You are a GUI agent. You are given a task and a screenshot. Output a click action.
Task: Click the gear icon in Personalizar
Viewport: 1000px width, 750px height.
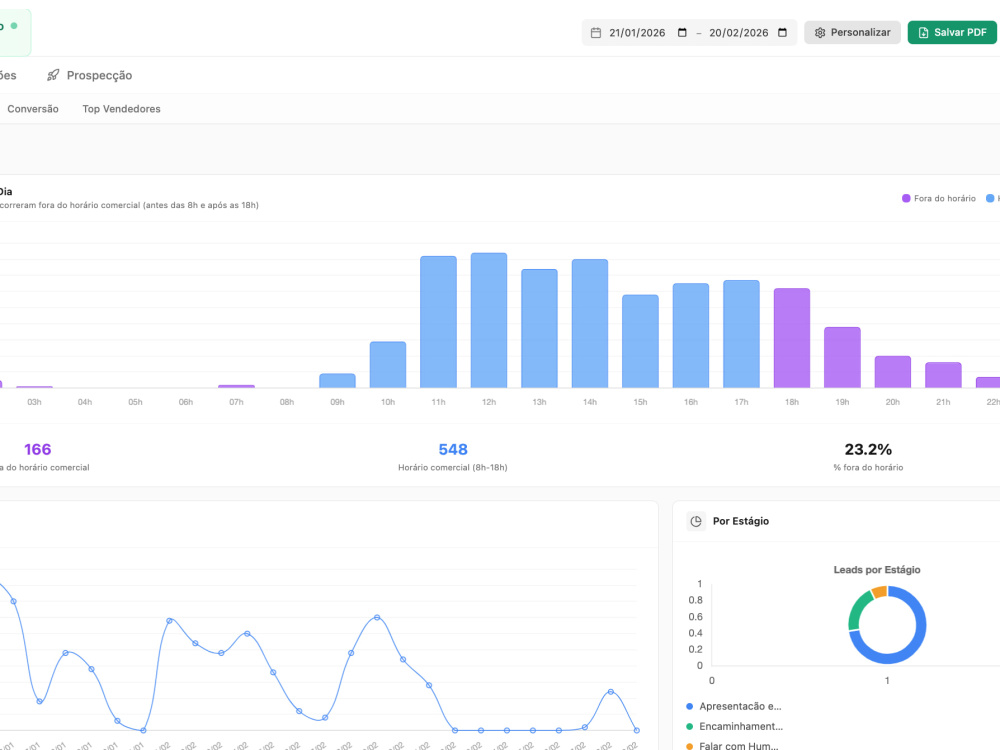tap(820, 33)
